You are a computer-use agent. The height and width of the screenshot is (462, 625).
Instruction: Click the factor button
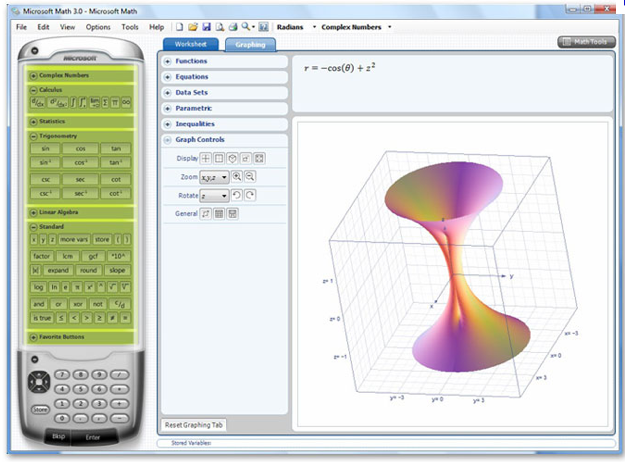(42, 256)
